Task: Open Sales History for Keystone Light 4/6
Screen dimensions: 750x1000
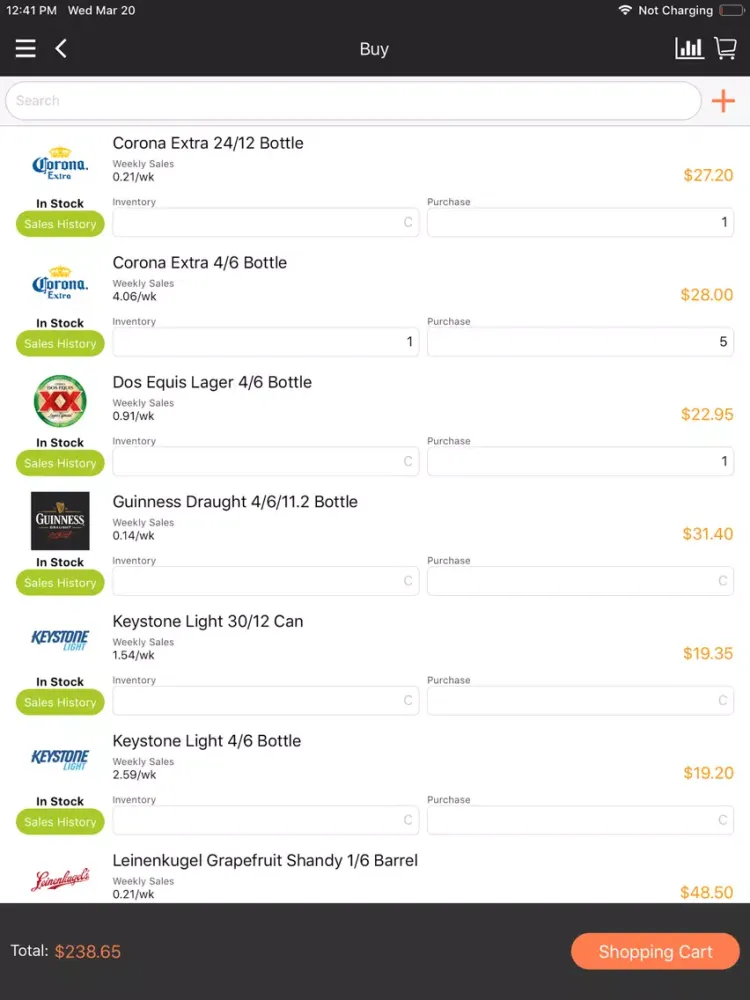Action: 60,822
